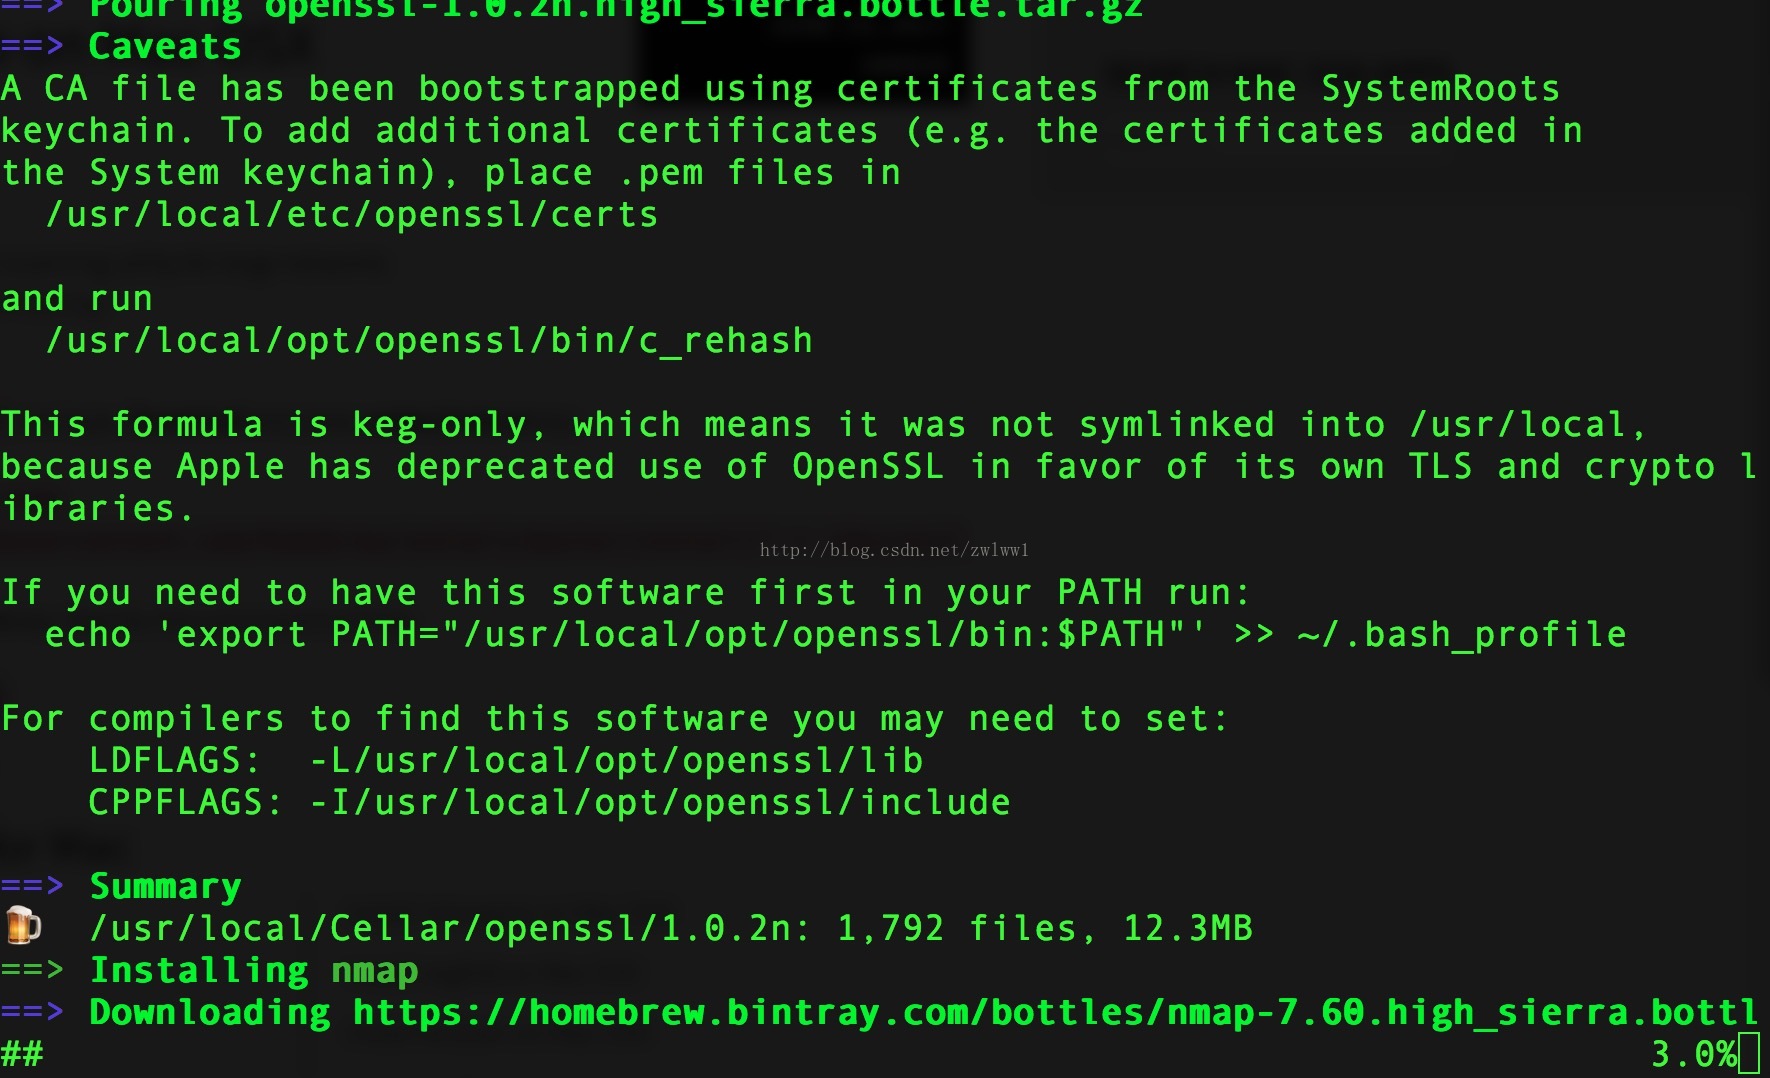Click the ".pem" file extension text
The width and height of the screenshot is (1770, 1078).
(660, 173)
